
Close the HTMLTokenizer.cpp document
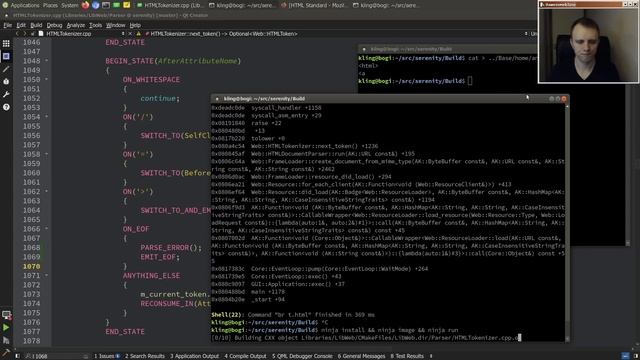point(130,34)
